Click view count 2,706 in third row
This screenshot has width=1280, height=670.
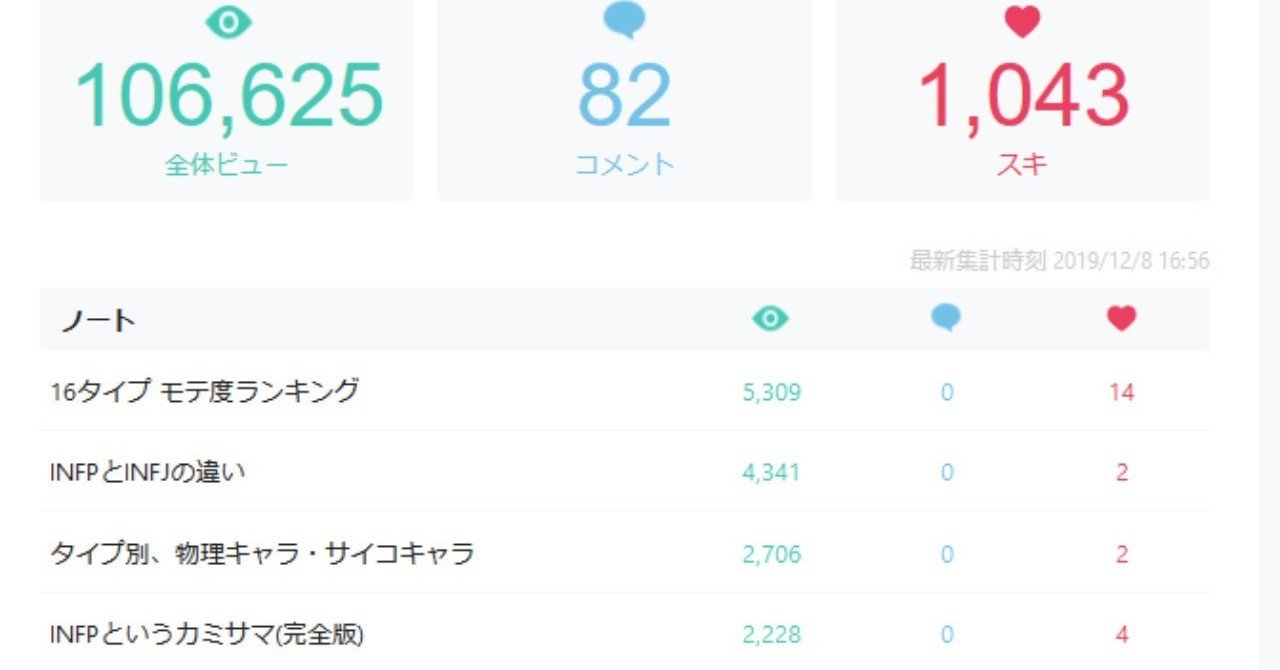pyautogui.click(x=771, y=553)
